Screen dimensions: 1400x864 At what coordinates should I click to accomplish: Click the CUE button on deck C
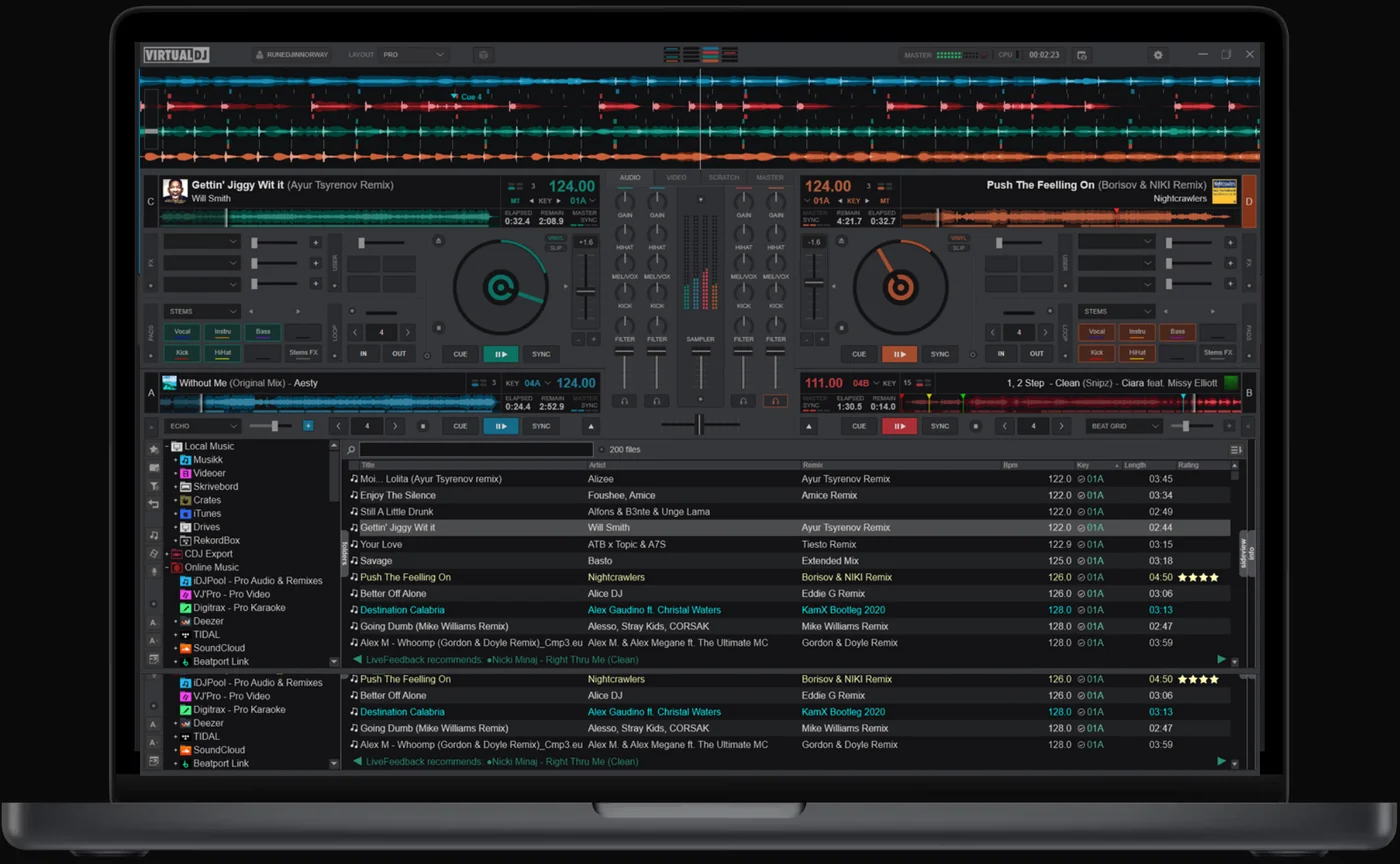click(x=460, y=354)
